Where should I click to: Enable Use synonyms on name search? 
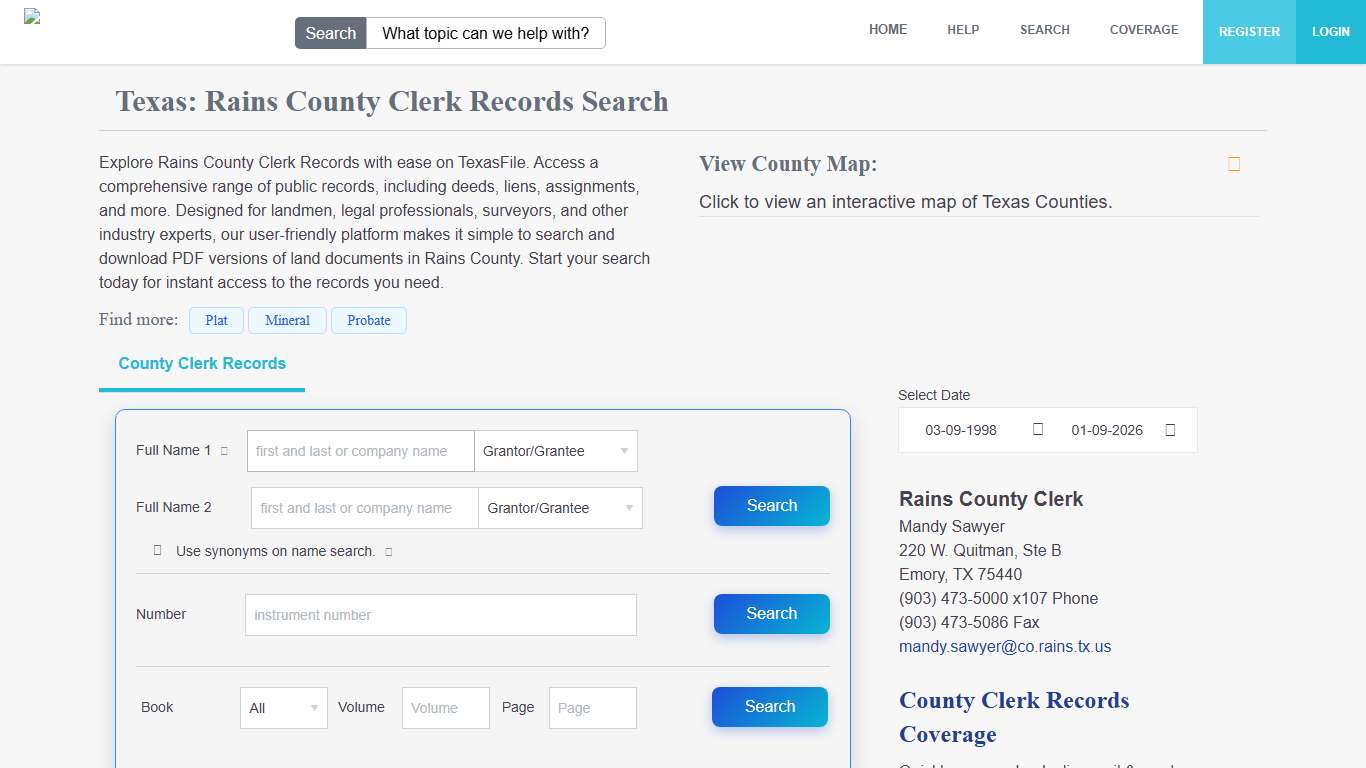pyautogui.click(x=157, y=551)
